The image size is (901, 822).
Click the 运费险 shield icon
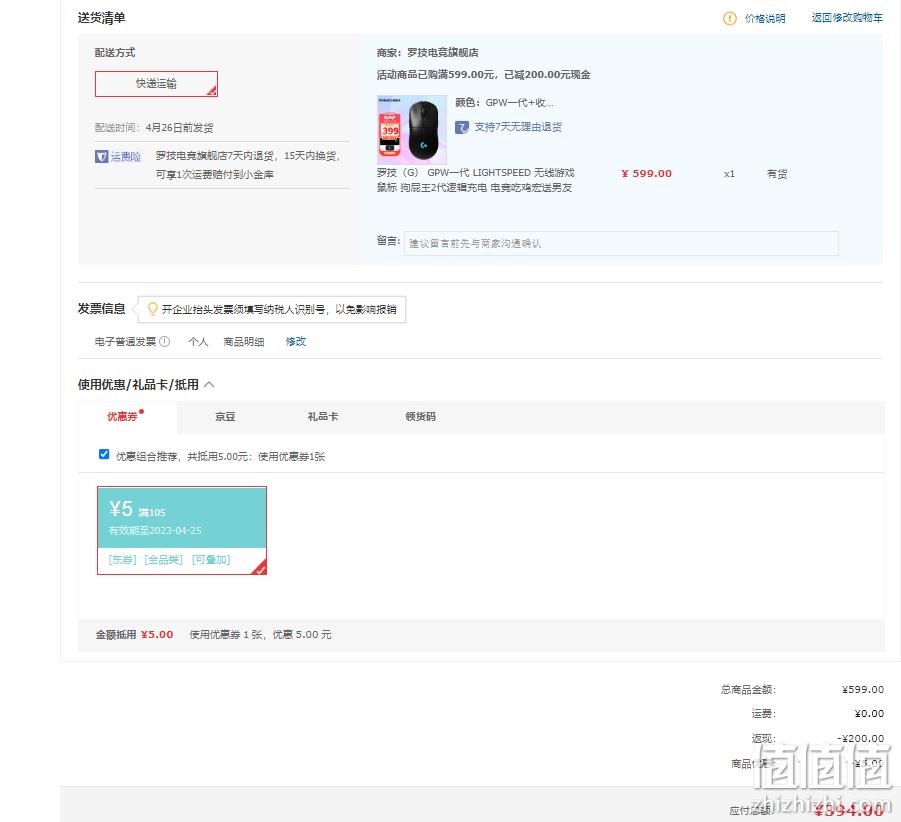click(101, 156)
